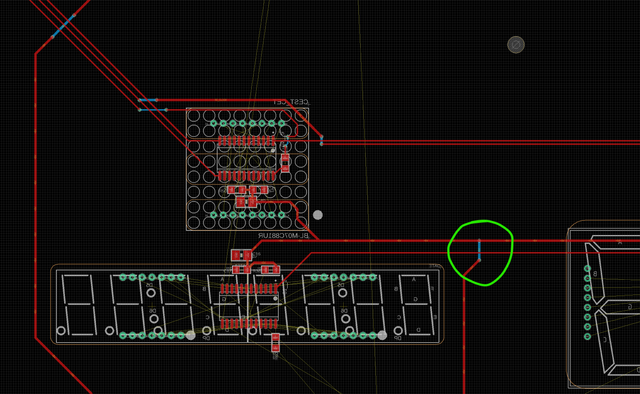
Task: Select leftmost green pad in LED matrix top row
Action: point(213,123)
